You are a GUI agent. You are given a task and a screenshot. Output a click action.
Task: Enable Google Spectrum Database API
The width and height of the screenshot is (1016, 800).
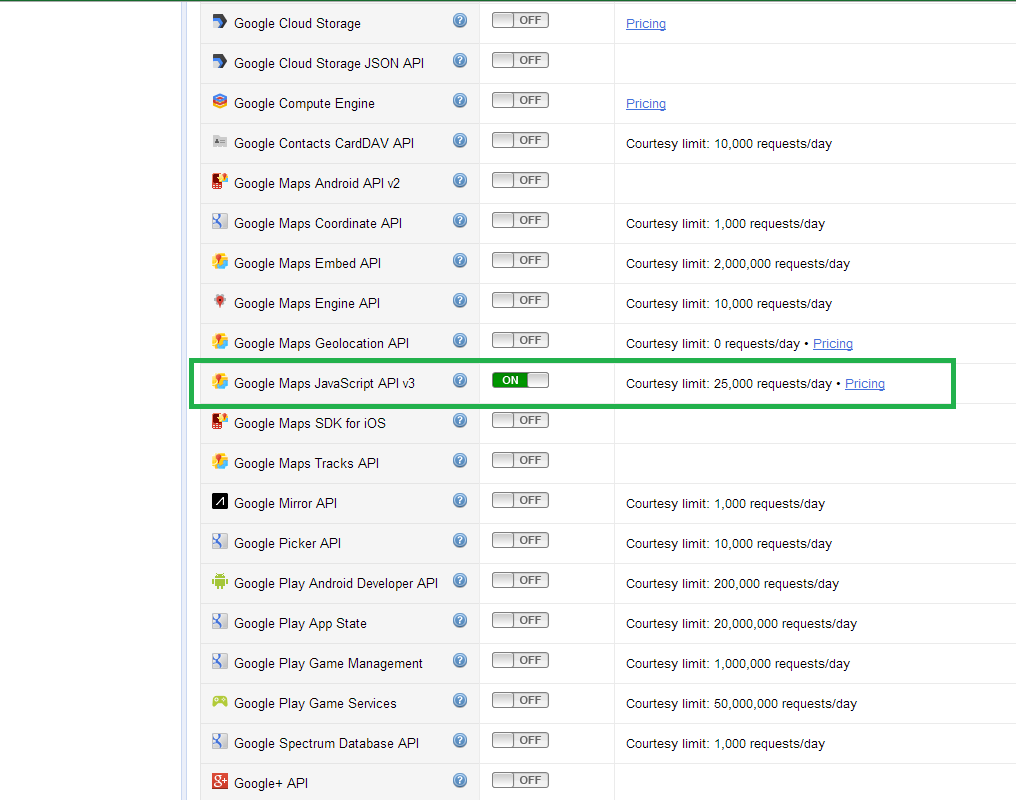520,740
